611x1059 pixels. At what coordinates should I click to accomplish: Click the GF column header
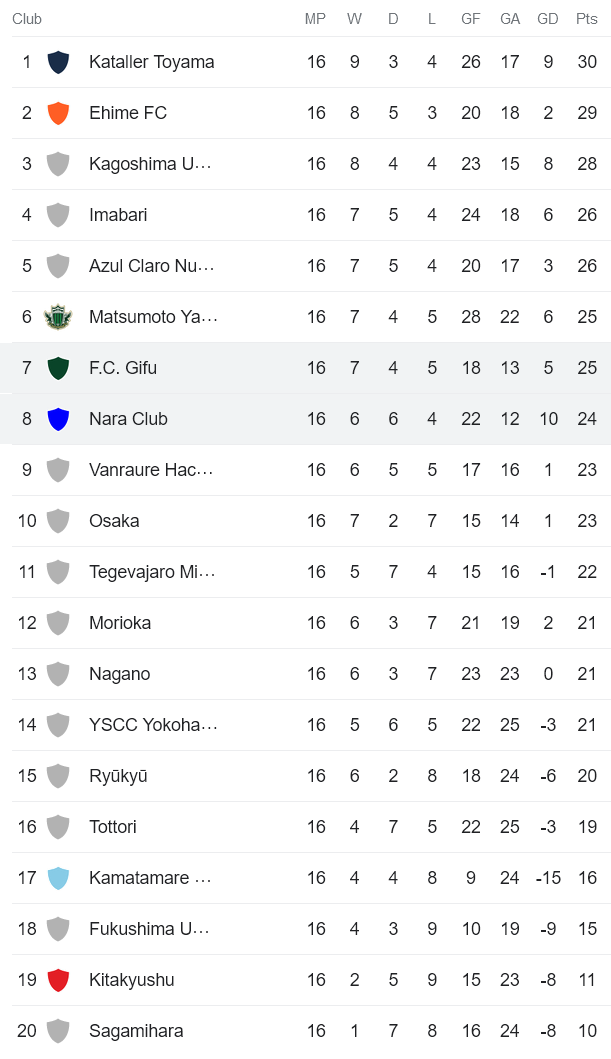tap(470, 18)
